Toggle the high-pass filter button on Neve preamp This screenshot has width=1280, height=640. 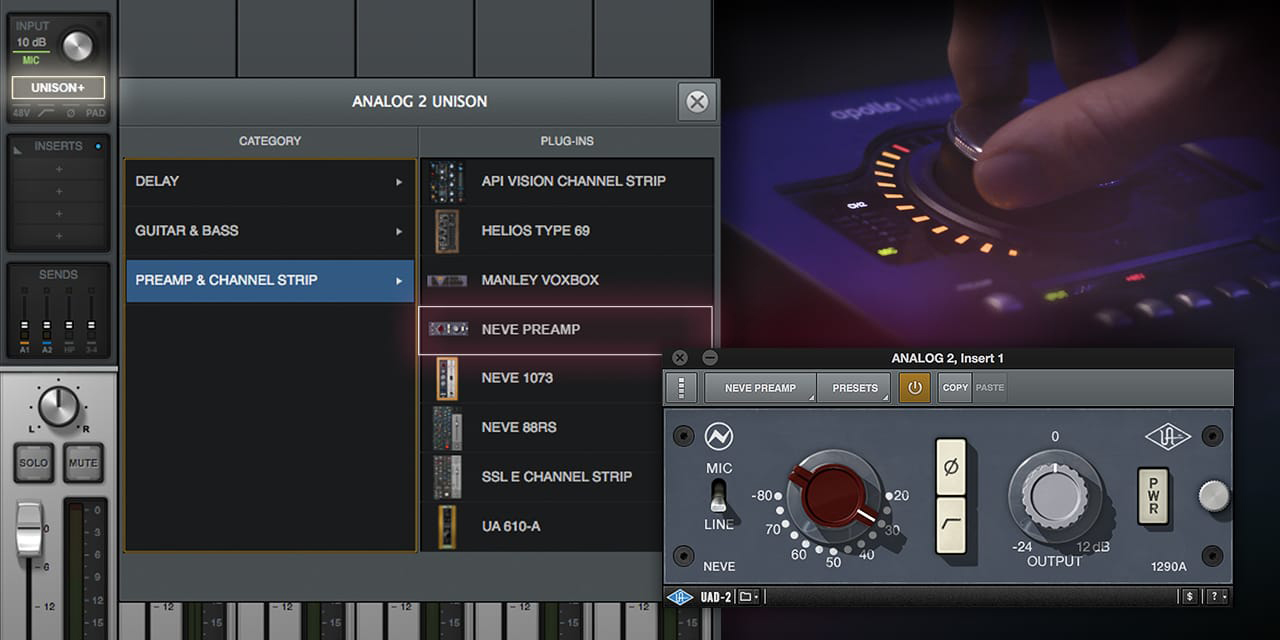pos(950,525)
